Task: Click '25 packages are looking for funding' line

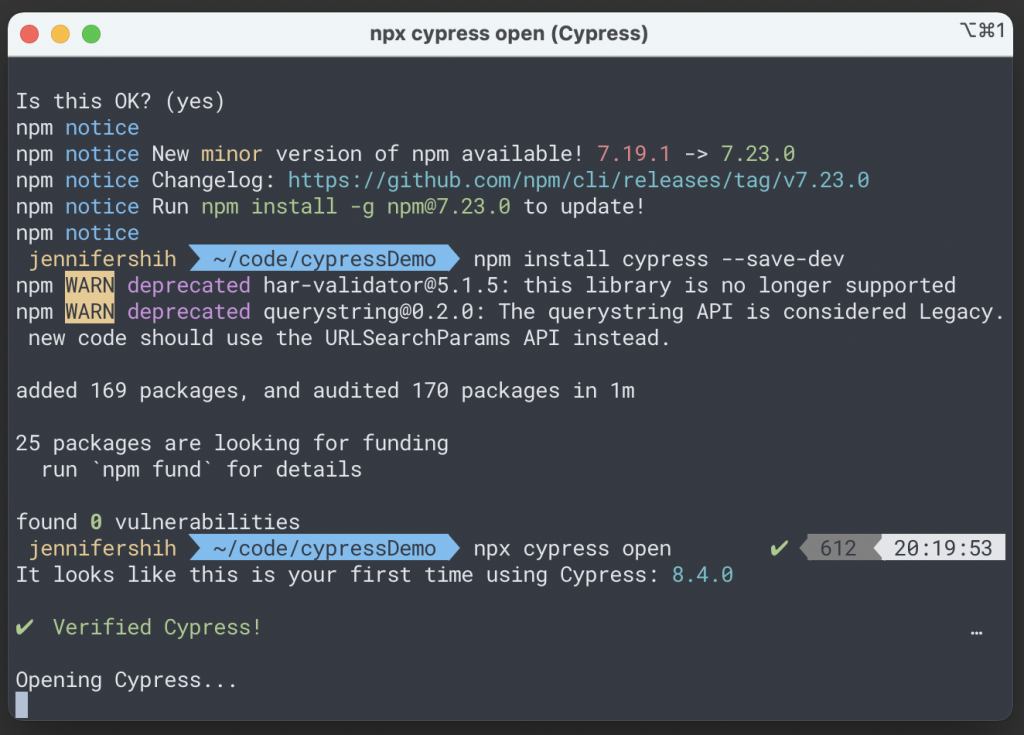Action: [232, 444]
